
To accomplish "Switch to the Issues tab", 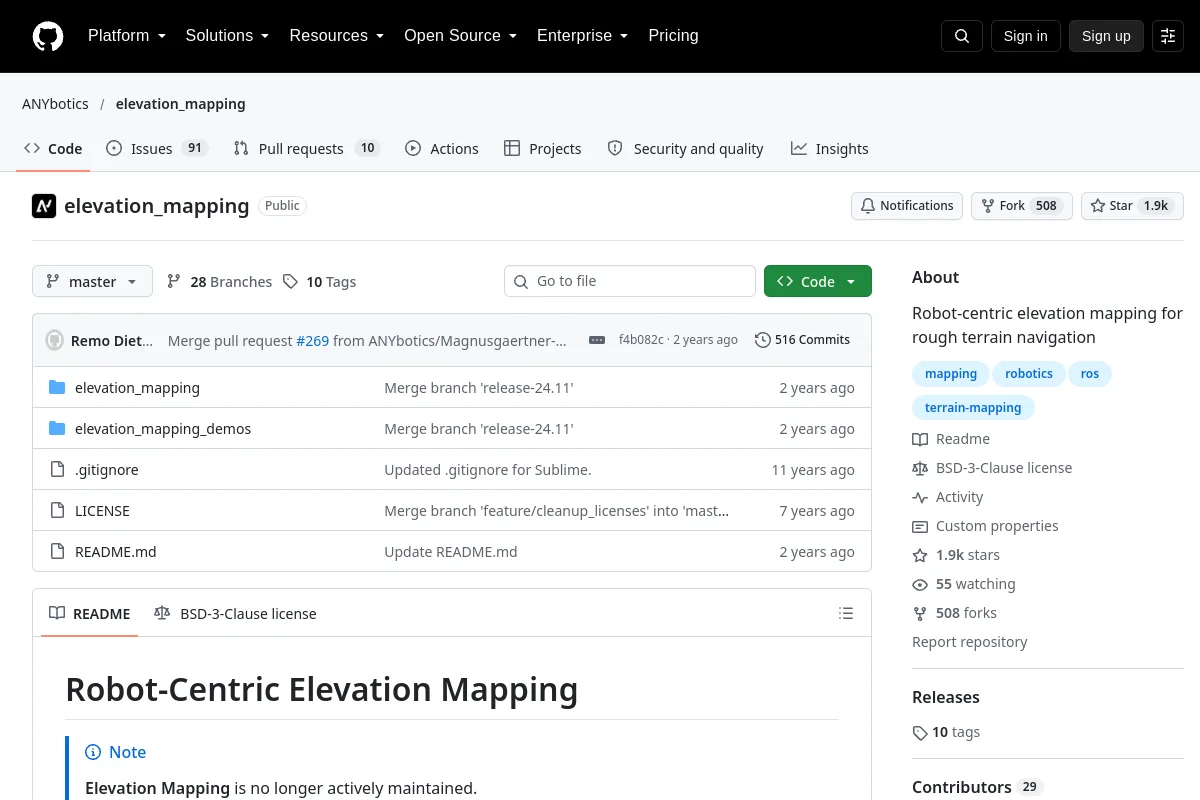I will coord(156,148).
